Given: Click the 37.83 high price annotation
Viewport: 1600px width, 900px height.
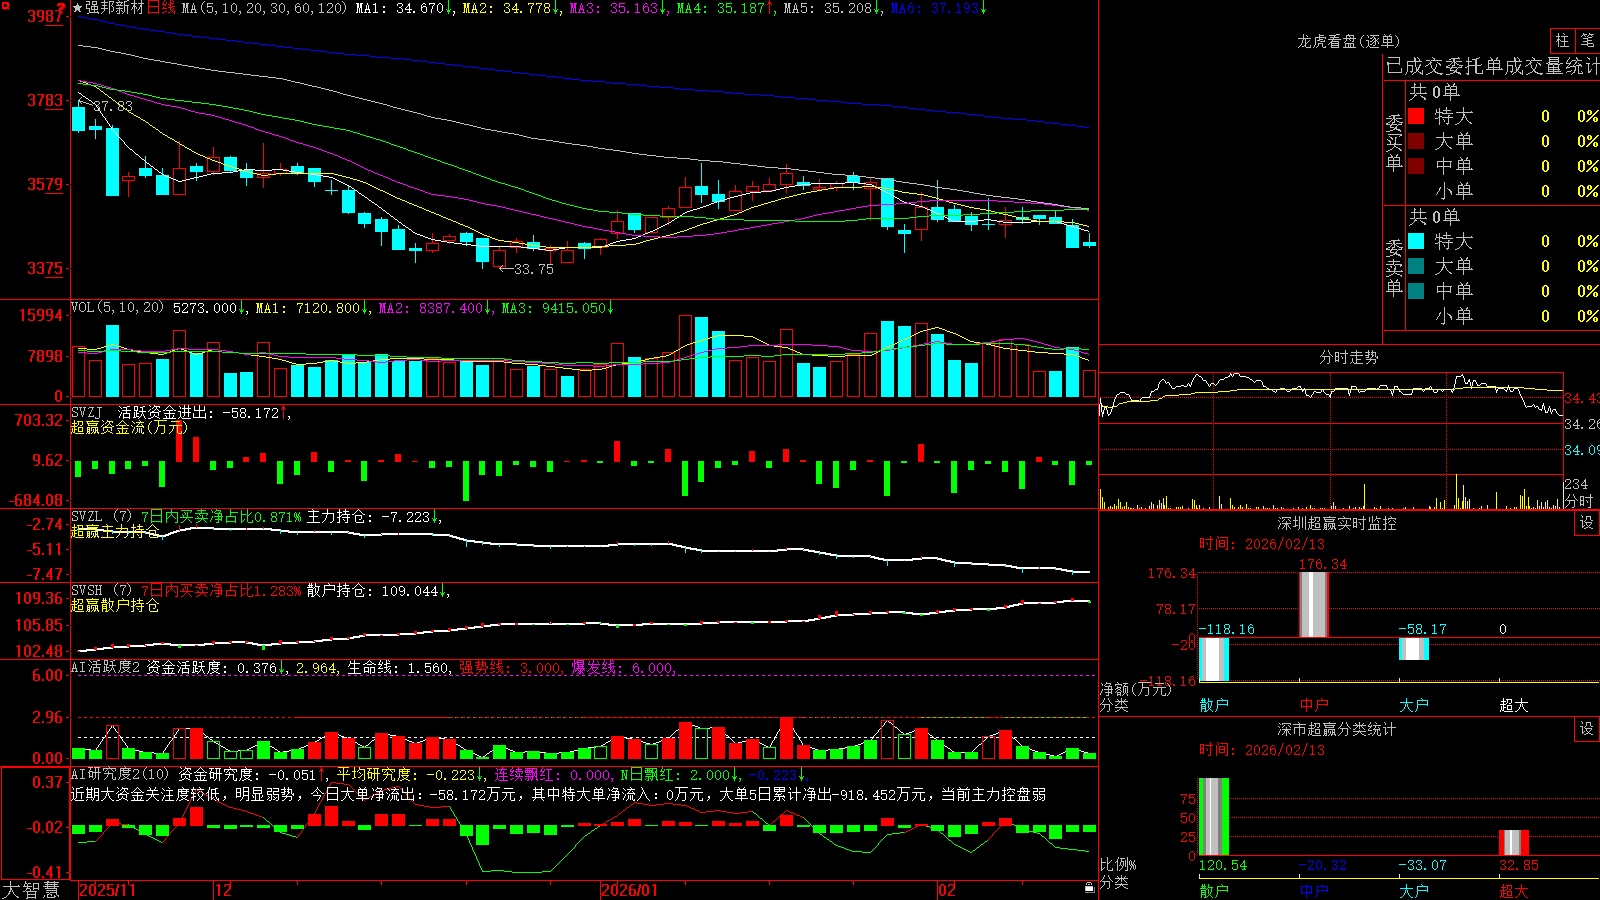Looking at the screenshot, I should pyautogui.click(x=112, y=106).
